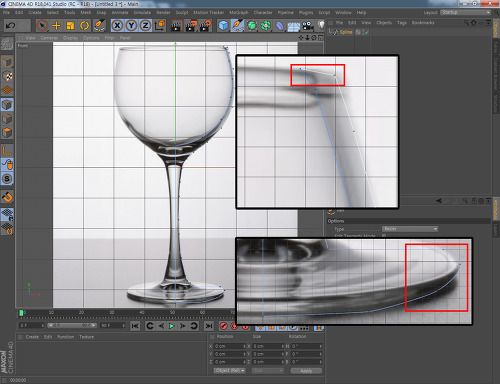The image size is (500, 384).
Task: Open Edit Render Settings icon
Action: [x=206, y=26]
